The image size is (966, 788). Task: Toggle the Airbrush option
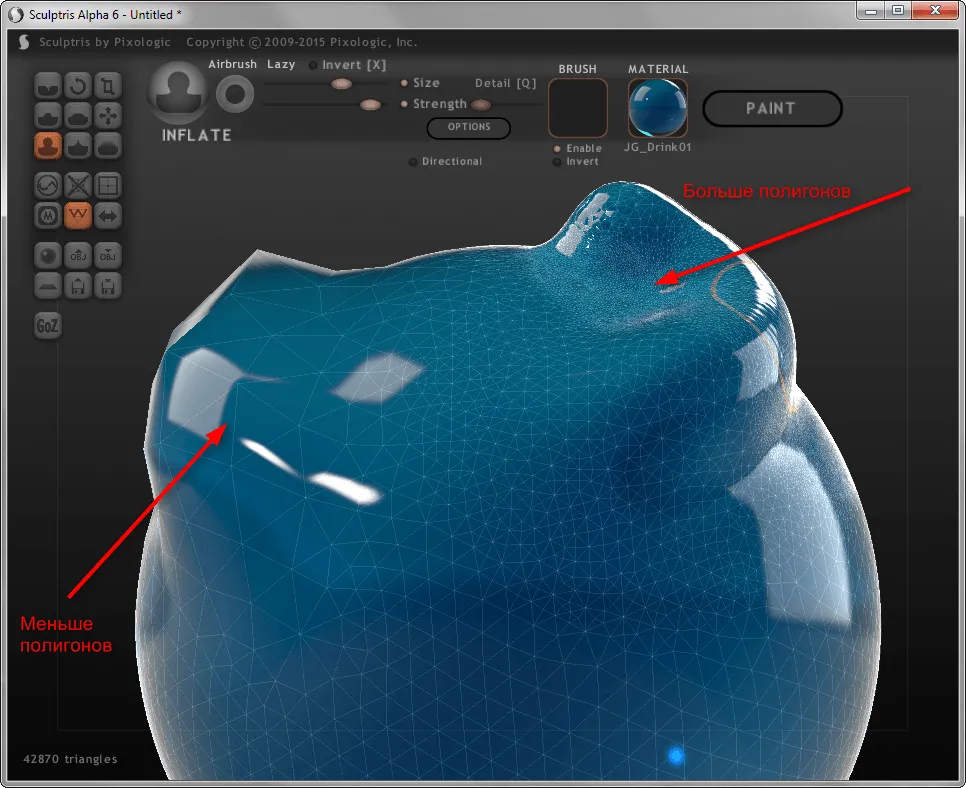(232, 64)
